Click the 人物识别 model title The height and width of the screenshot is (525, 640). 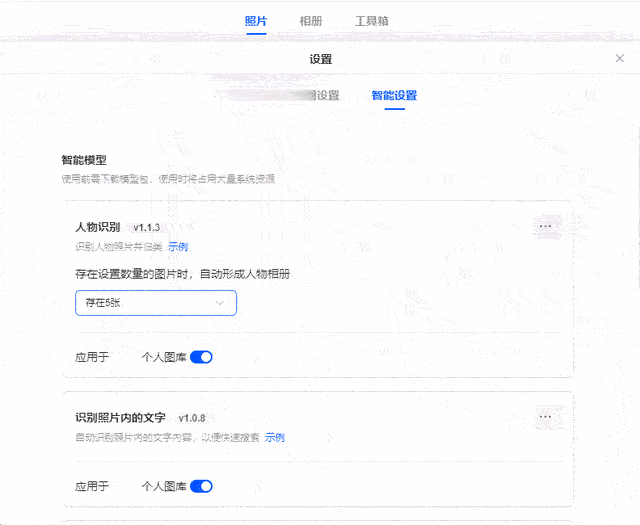click(x=98, y=227)
